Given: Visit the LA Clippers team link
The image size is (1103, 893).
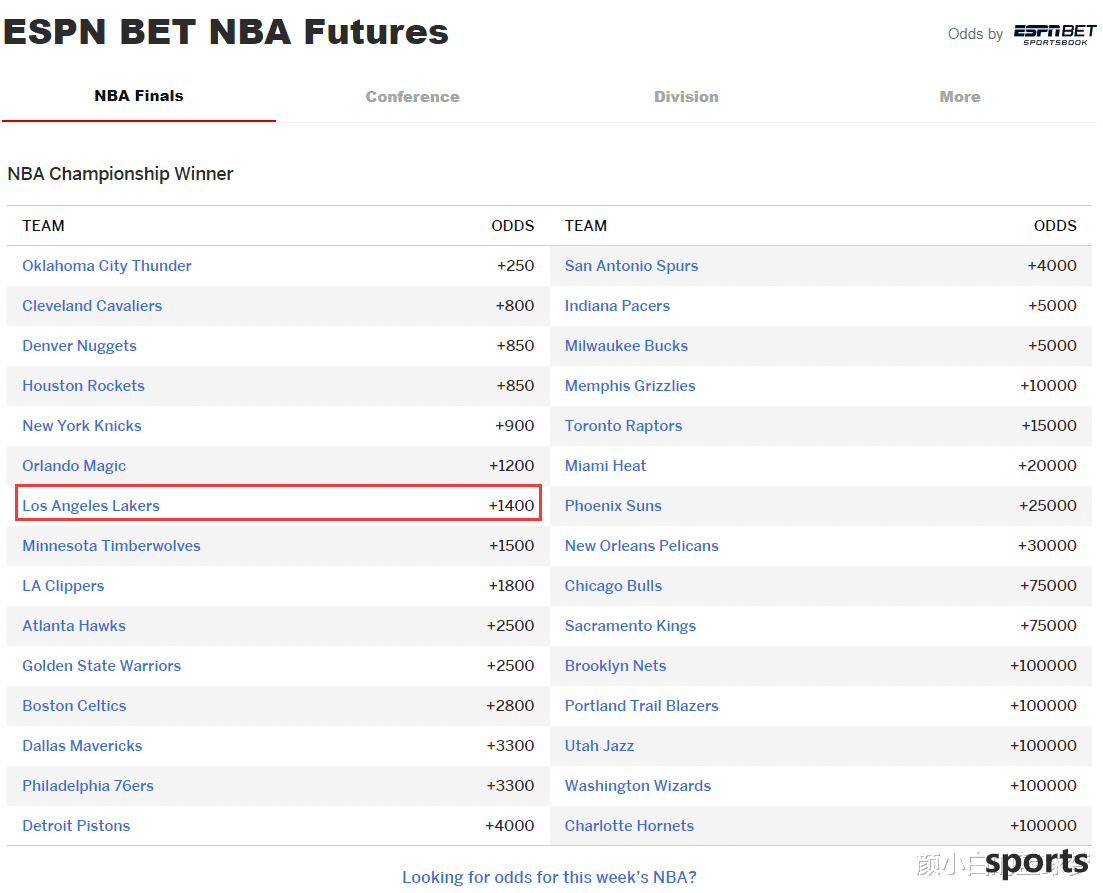Looking at the screenshot, I should pyautogui.click(x=63, y=586).
